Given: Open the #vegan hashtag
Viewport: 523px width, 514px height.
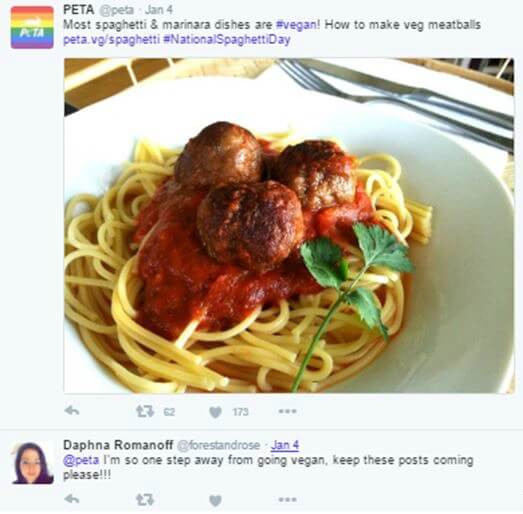Looking at the screenshot, I should 296,25.
